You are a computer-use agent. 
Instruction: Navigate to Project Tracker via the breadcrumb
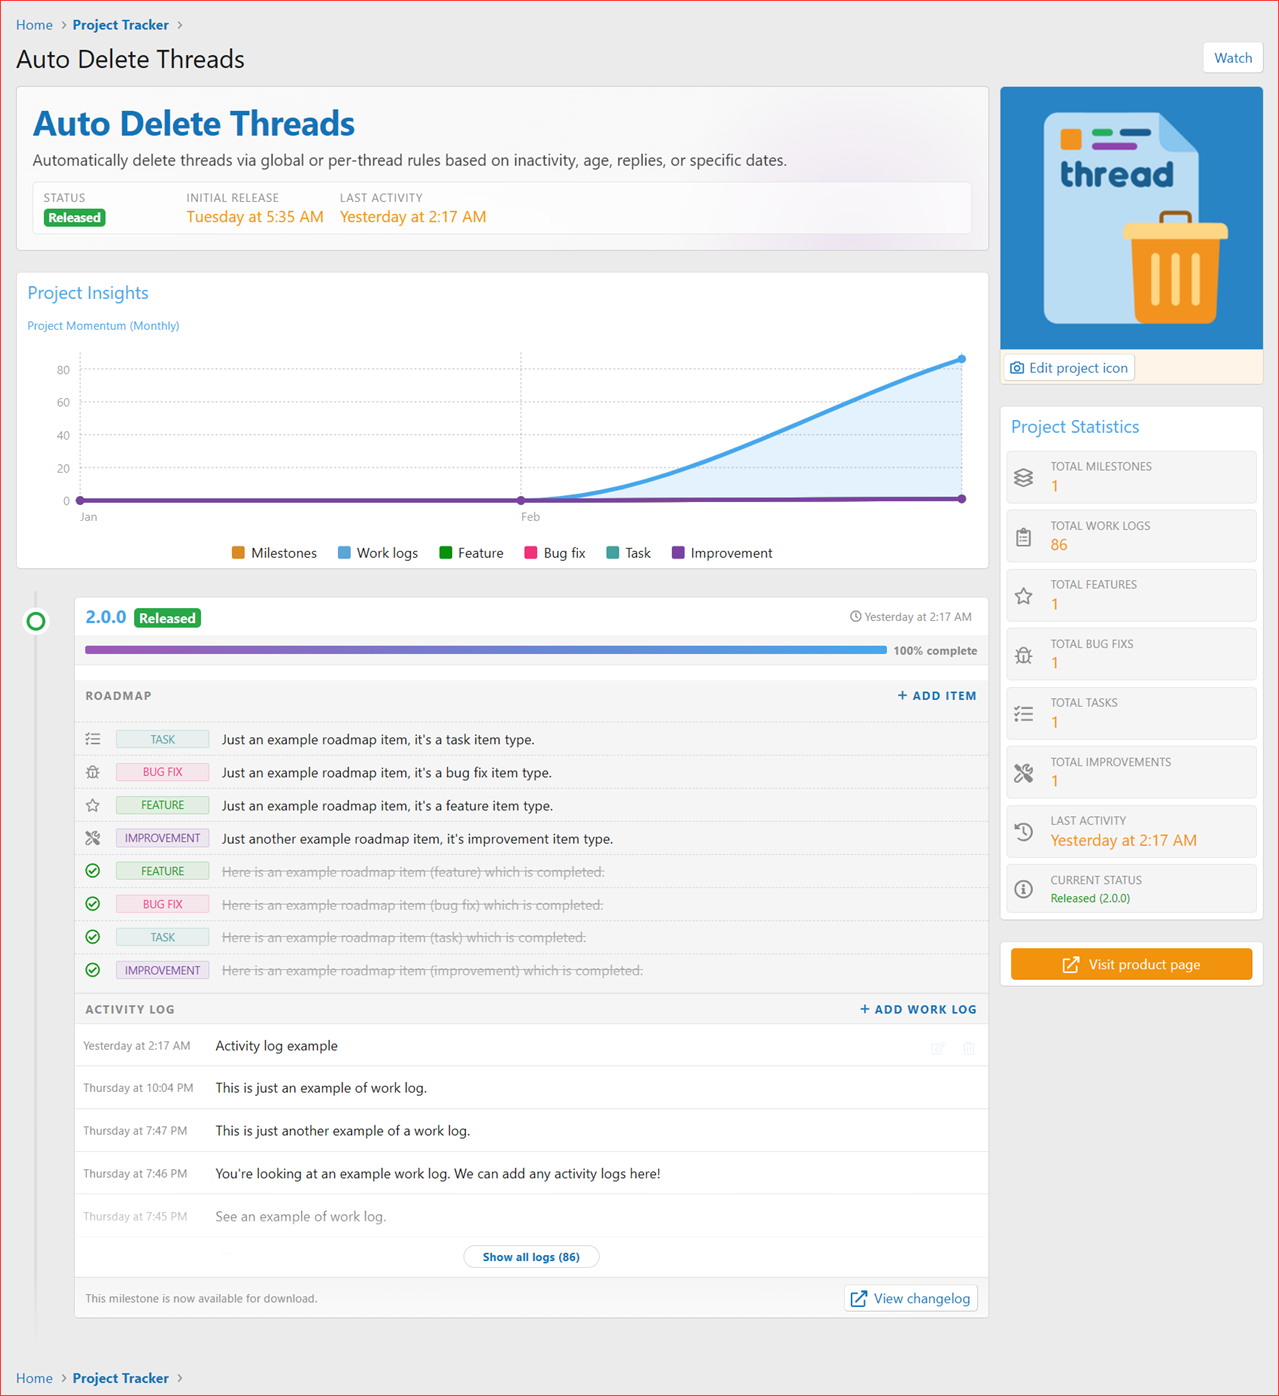[120, 24]
